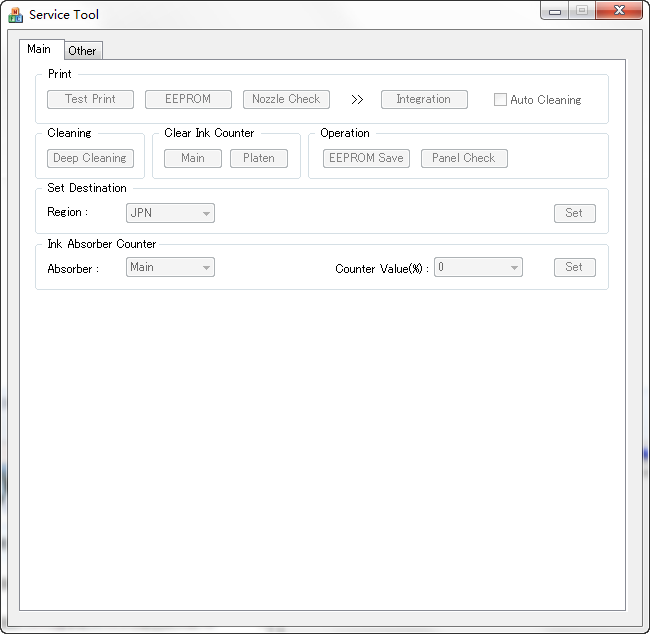Click the Auto Cleaning label text

point(546,100)
